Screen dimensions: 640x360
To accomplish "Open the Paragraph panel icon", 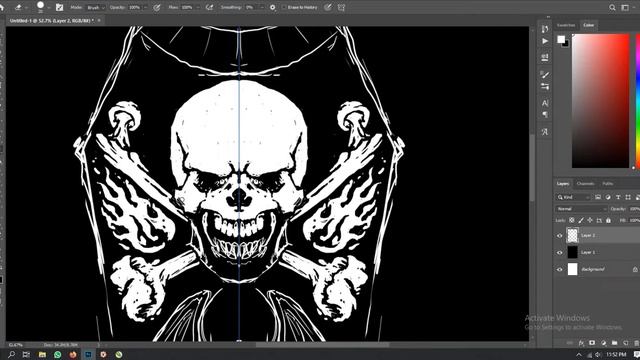I will (x=545, y=115).
